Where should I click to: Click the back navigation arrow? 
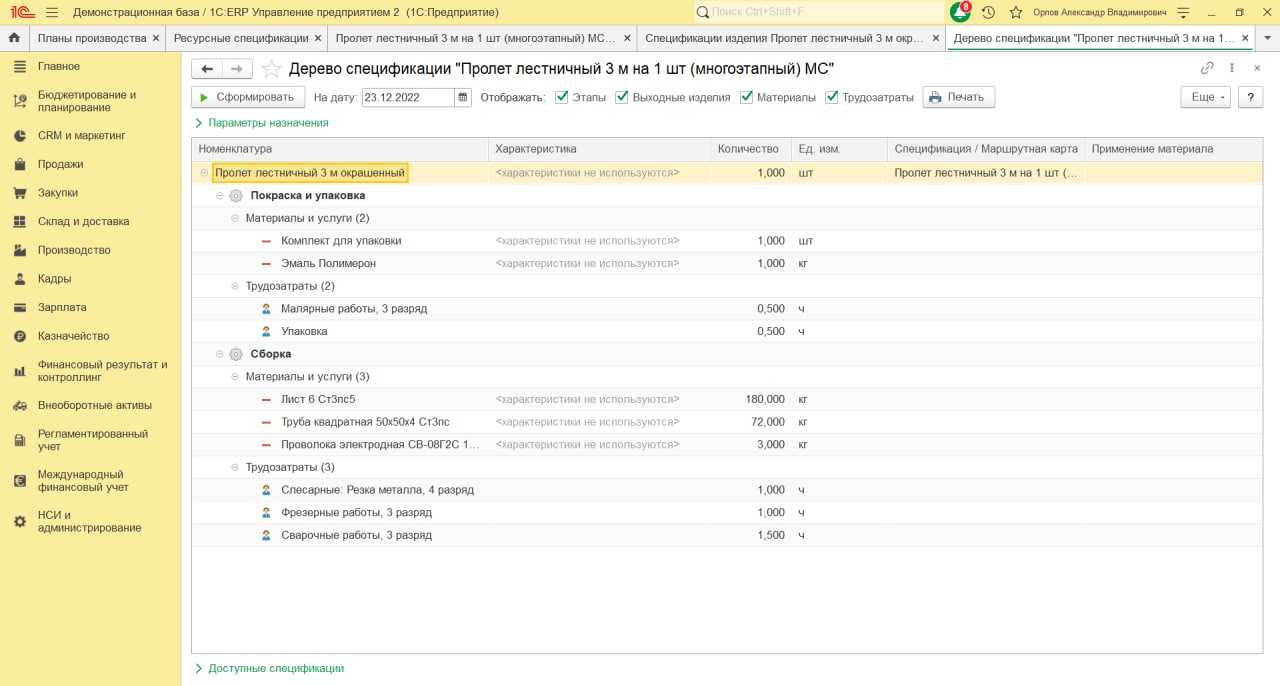207,69
